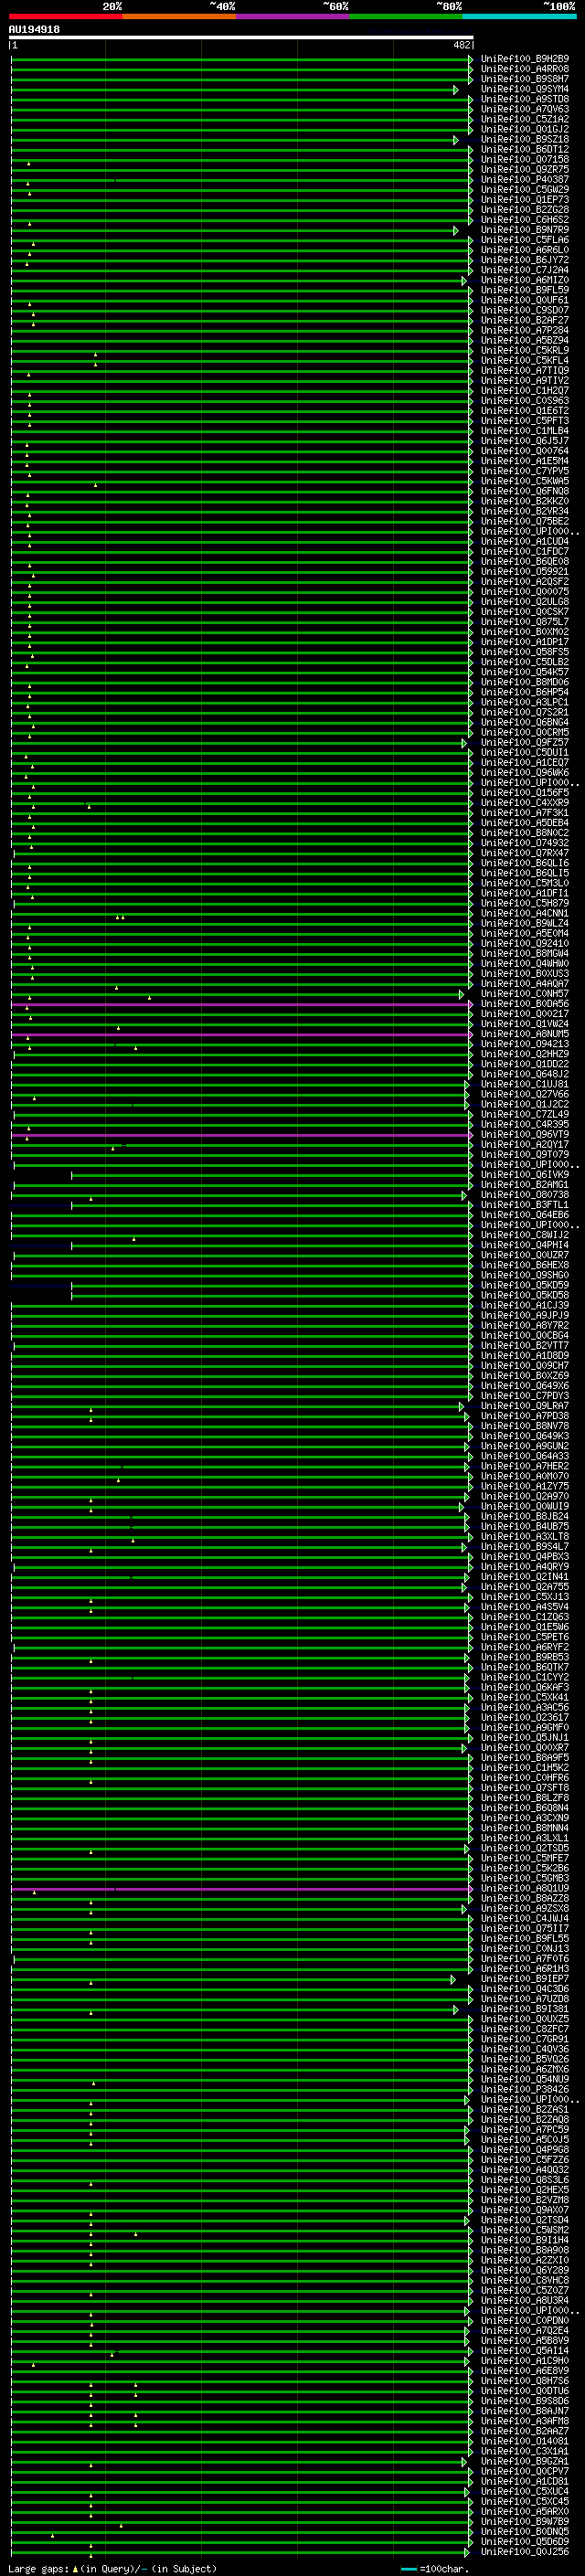Select hit label UniRef100_Q07158
Image resolution: width=585 pixels, height=2576 pixels.
(x=525, y=159)
